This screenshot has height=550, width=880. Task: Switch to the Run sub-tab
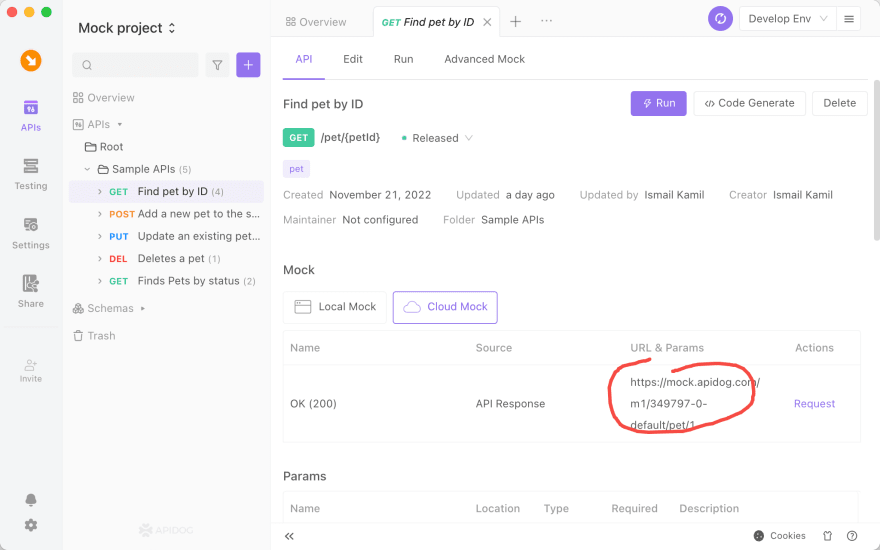(404, 59)
